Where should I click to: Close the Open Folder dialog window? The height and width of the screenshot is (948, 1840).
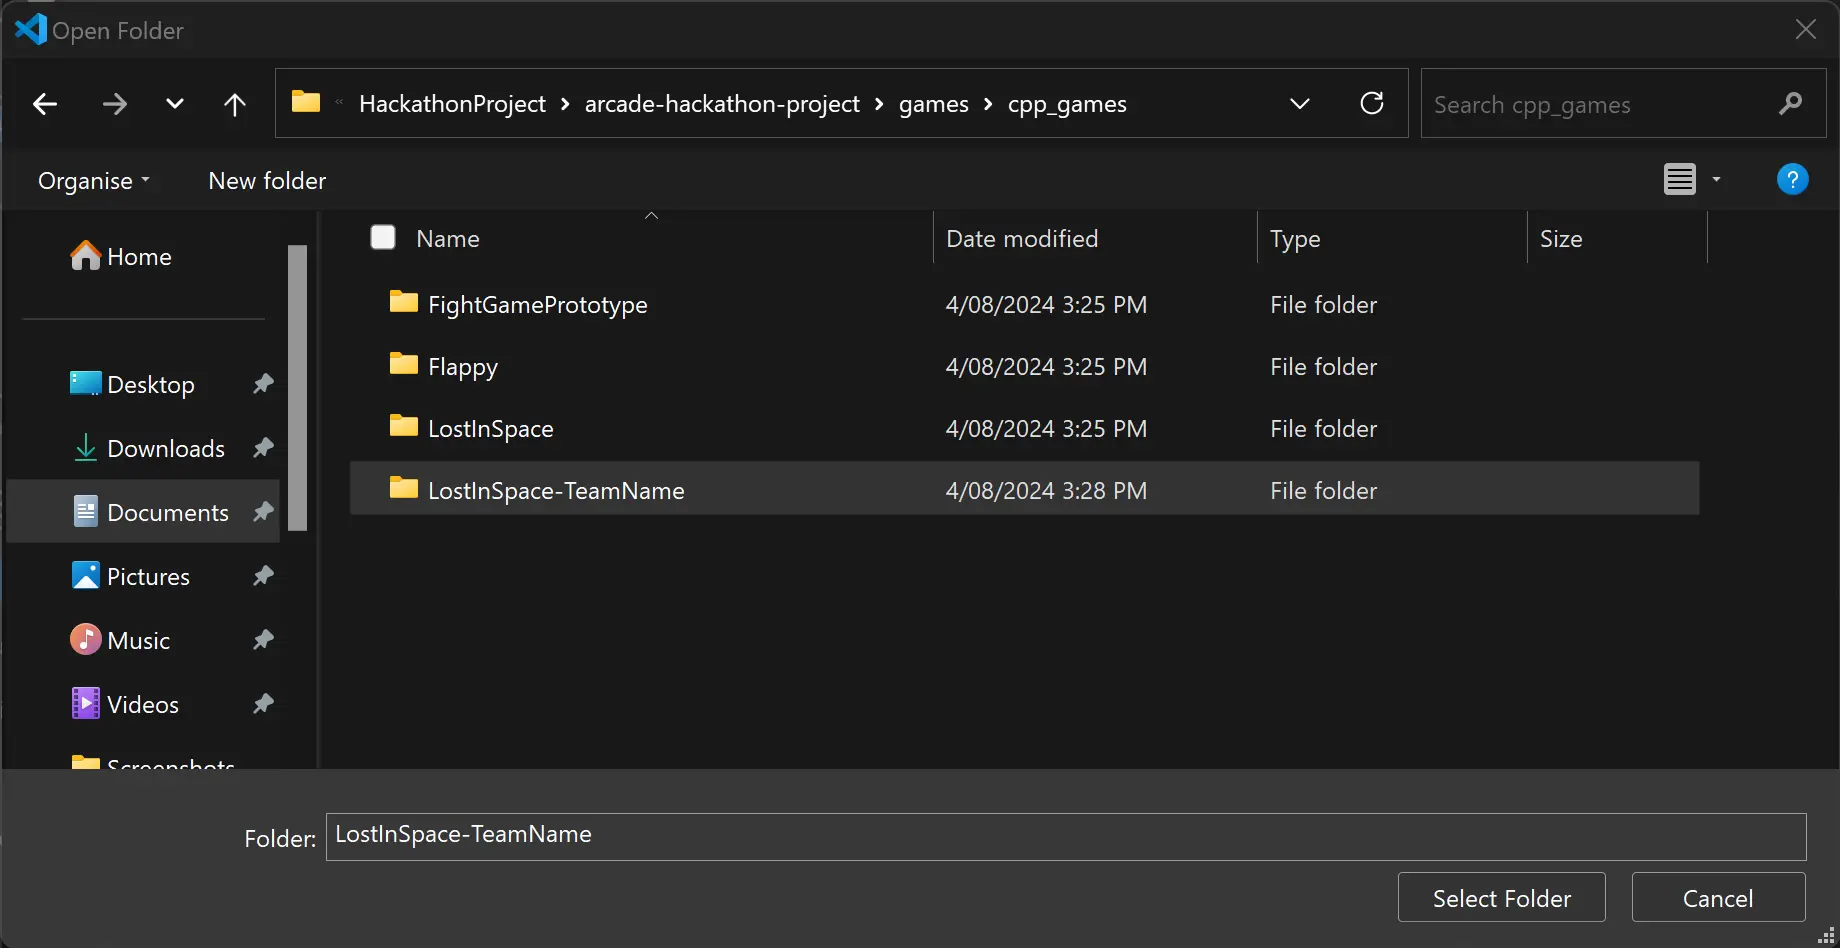(1806, 29)
